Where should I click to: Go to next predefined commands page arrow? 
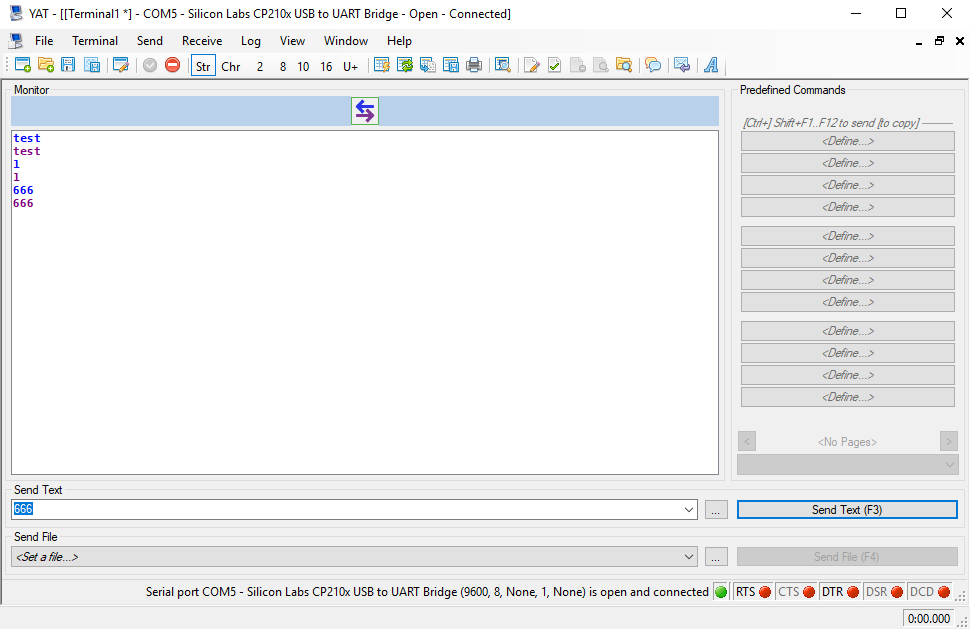pos(948,442)
